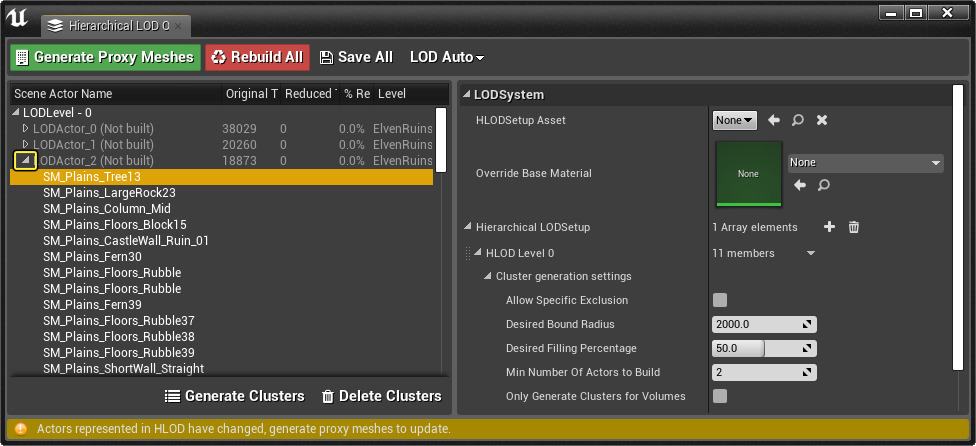Browse to HLODSetup Asset in Content Browser
This screenshot has height=446, width=976.
click(x=798, y=120)
